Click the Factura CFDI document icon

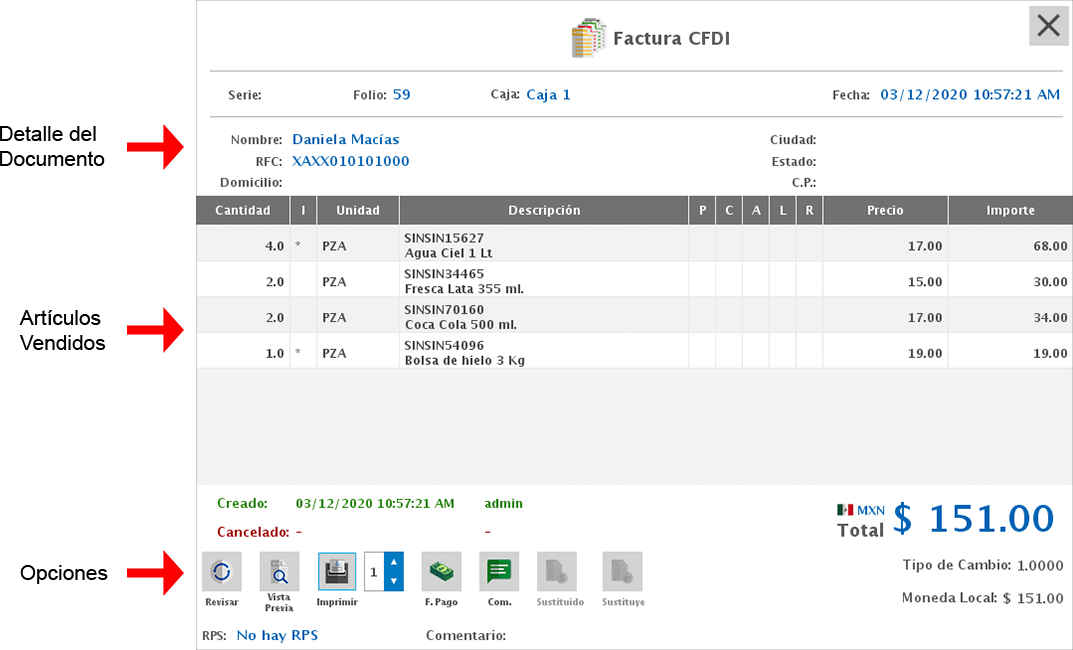[x=588, y=39]
